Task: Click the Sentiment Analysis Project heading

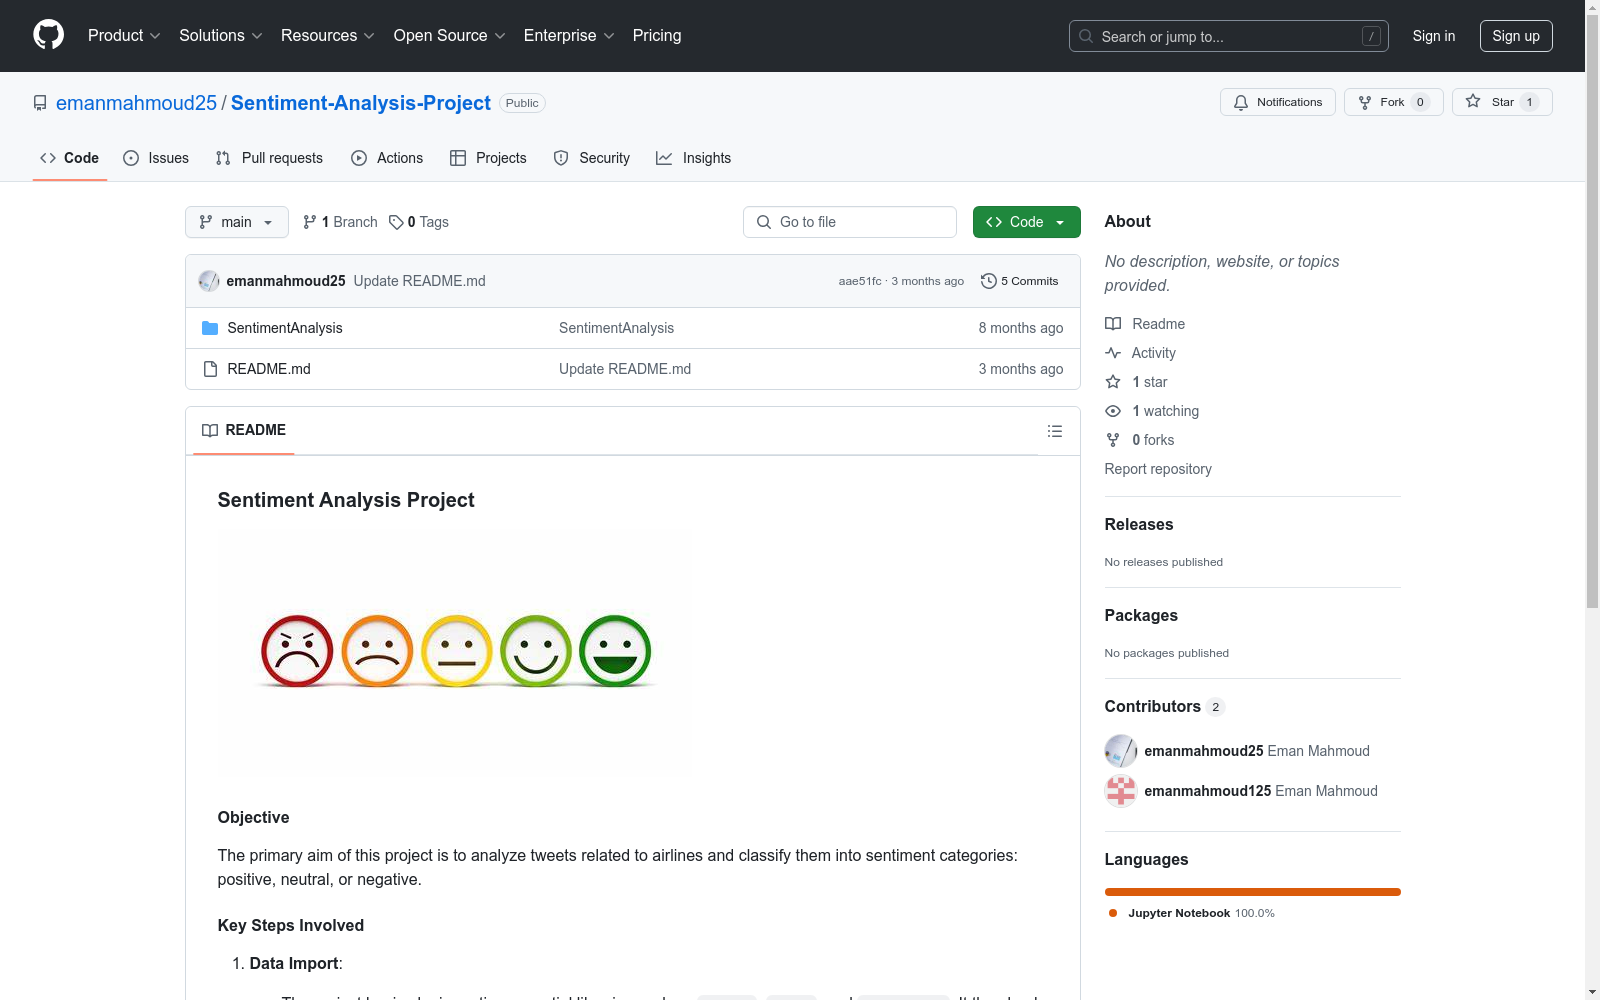Action: tap(346, 500)
